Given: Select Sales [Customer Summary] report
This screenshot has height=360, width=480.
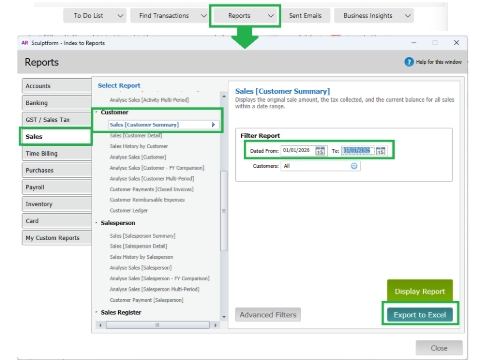Looking at the screenshot, I should 163,125.
